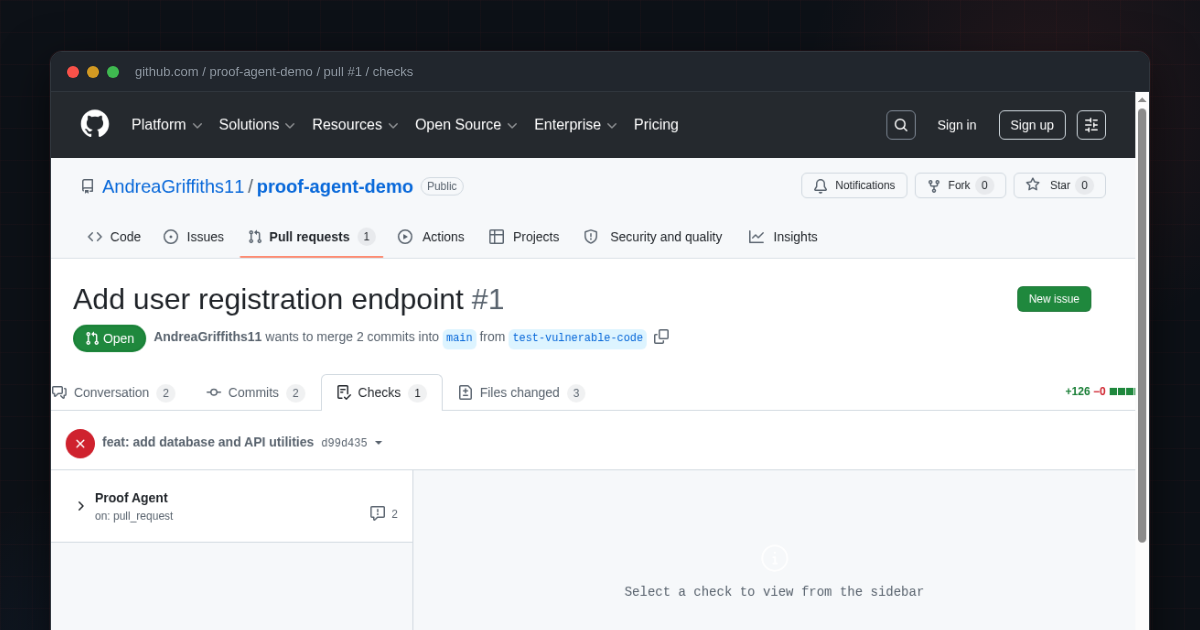Click the red failed check status icon
This screenshot has height=630, width=1200.
click(80, 443)
